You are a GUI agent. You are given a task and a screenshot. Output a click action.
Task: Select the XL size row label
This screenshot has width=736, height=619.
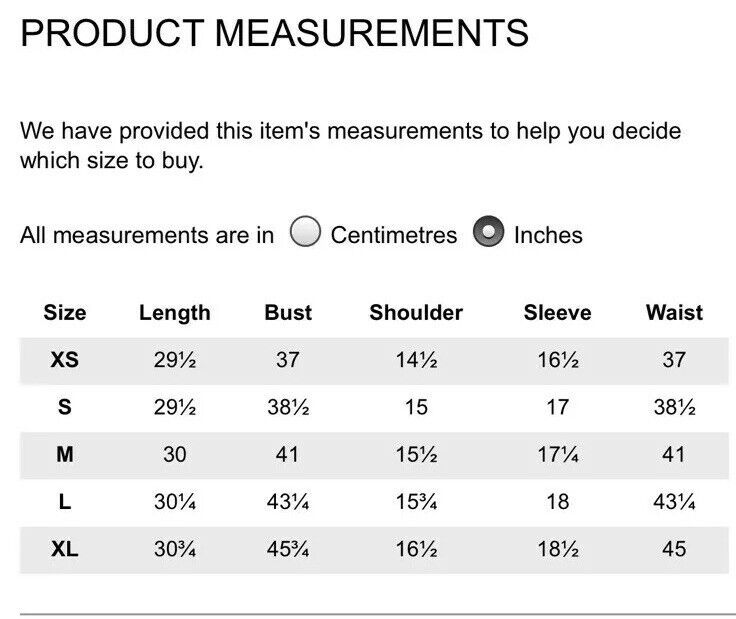(65, 549)
